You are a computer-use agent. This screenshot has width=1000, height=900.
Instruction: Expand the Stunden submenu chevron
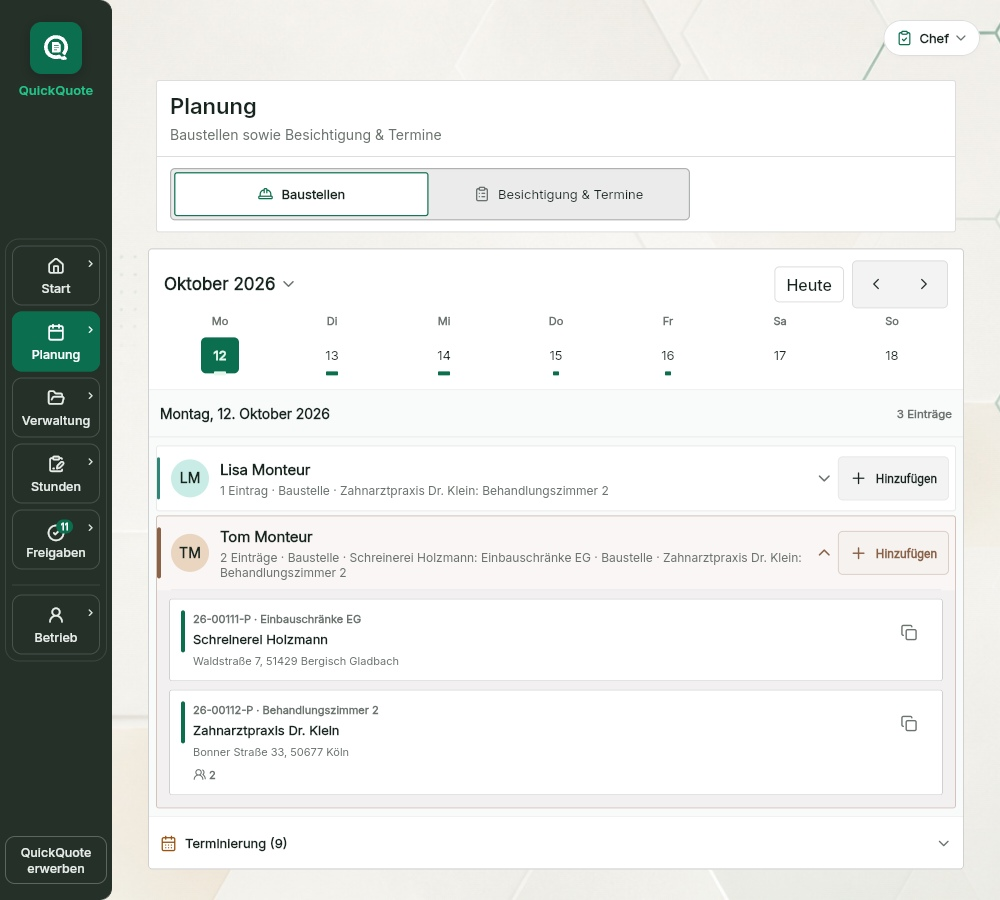tap(91, 461)
